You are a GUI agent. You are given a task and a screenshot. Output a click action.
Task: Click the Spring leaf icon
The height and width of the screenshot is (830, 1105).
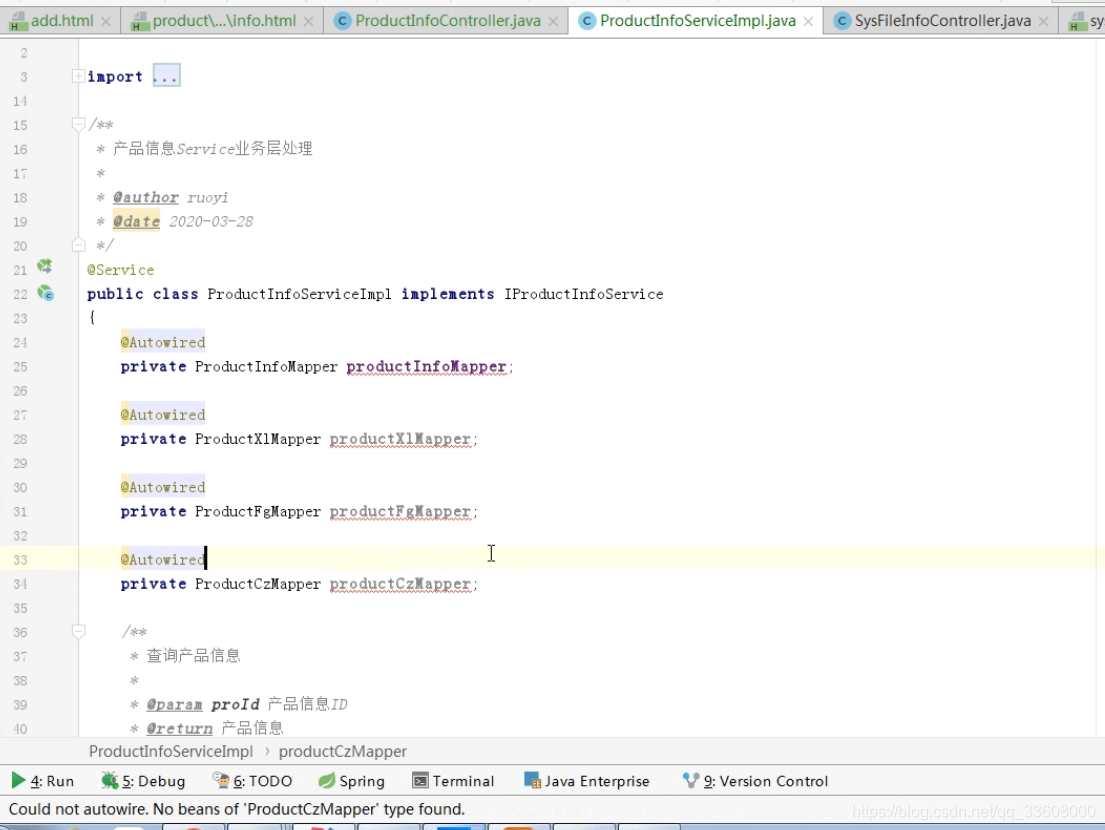327,781
